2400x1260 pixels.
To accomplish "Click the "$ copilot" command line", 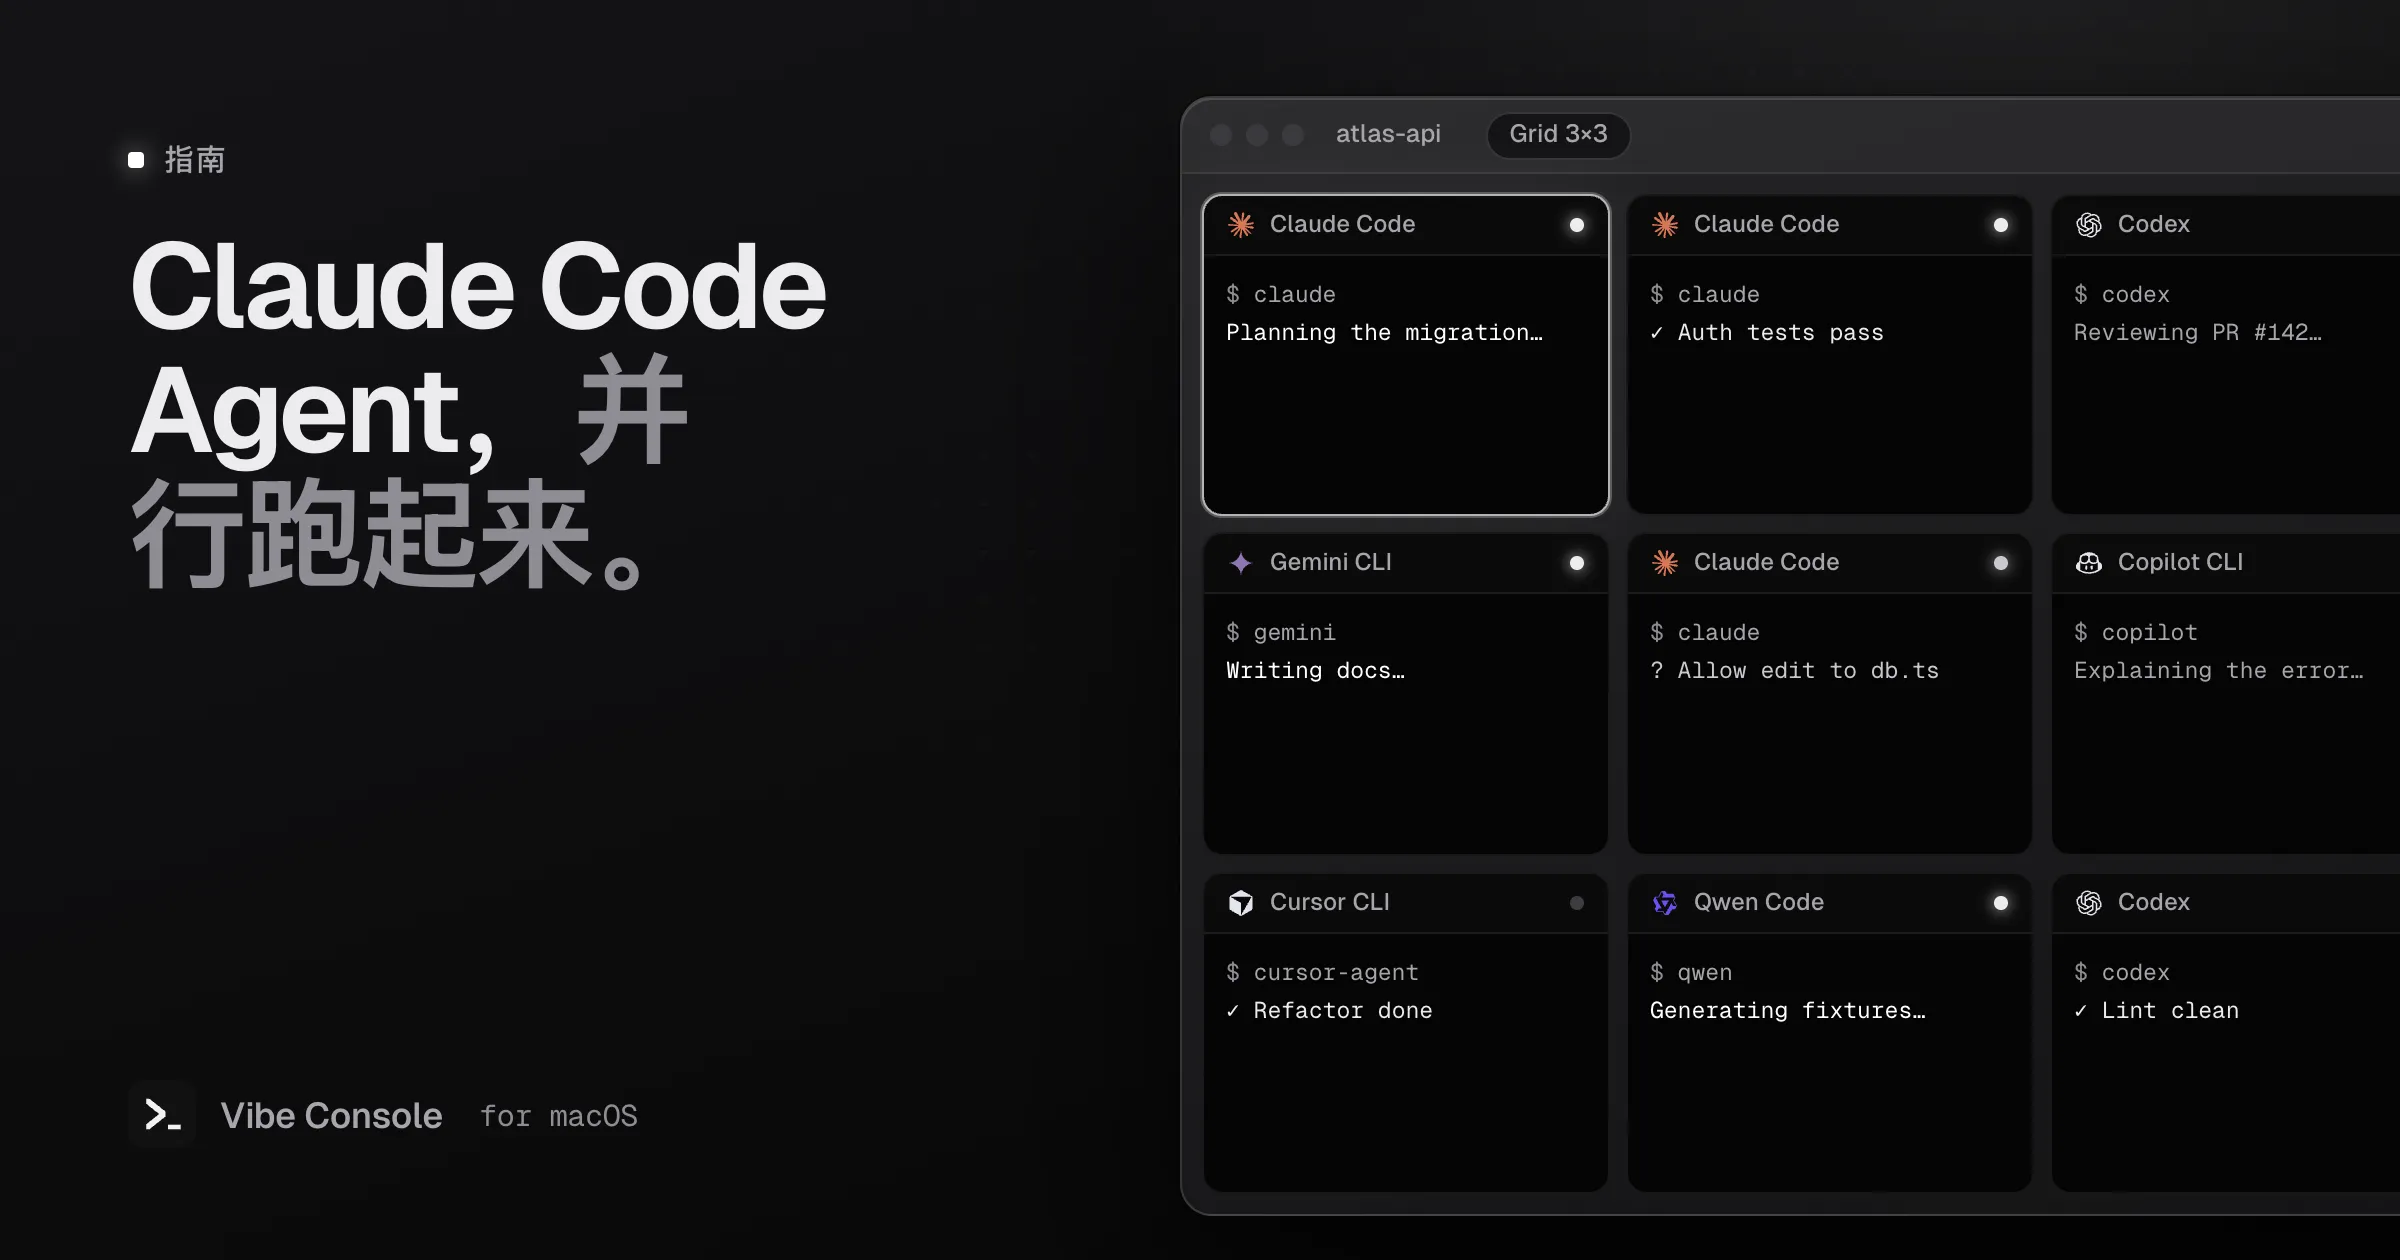I will pyautogui.click(x=2136, y=633).
